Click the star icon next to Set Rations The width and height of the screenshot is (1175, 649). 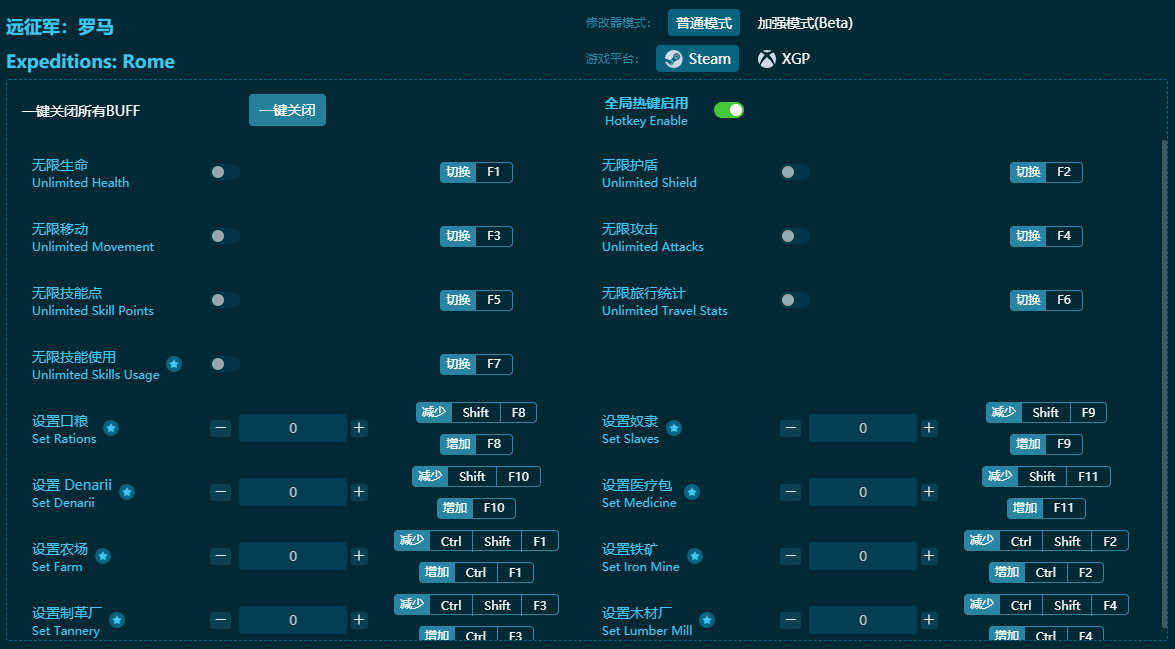click(111, 428)
